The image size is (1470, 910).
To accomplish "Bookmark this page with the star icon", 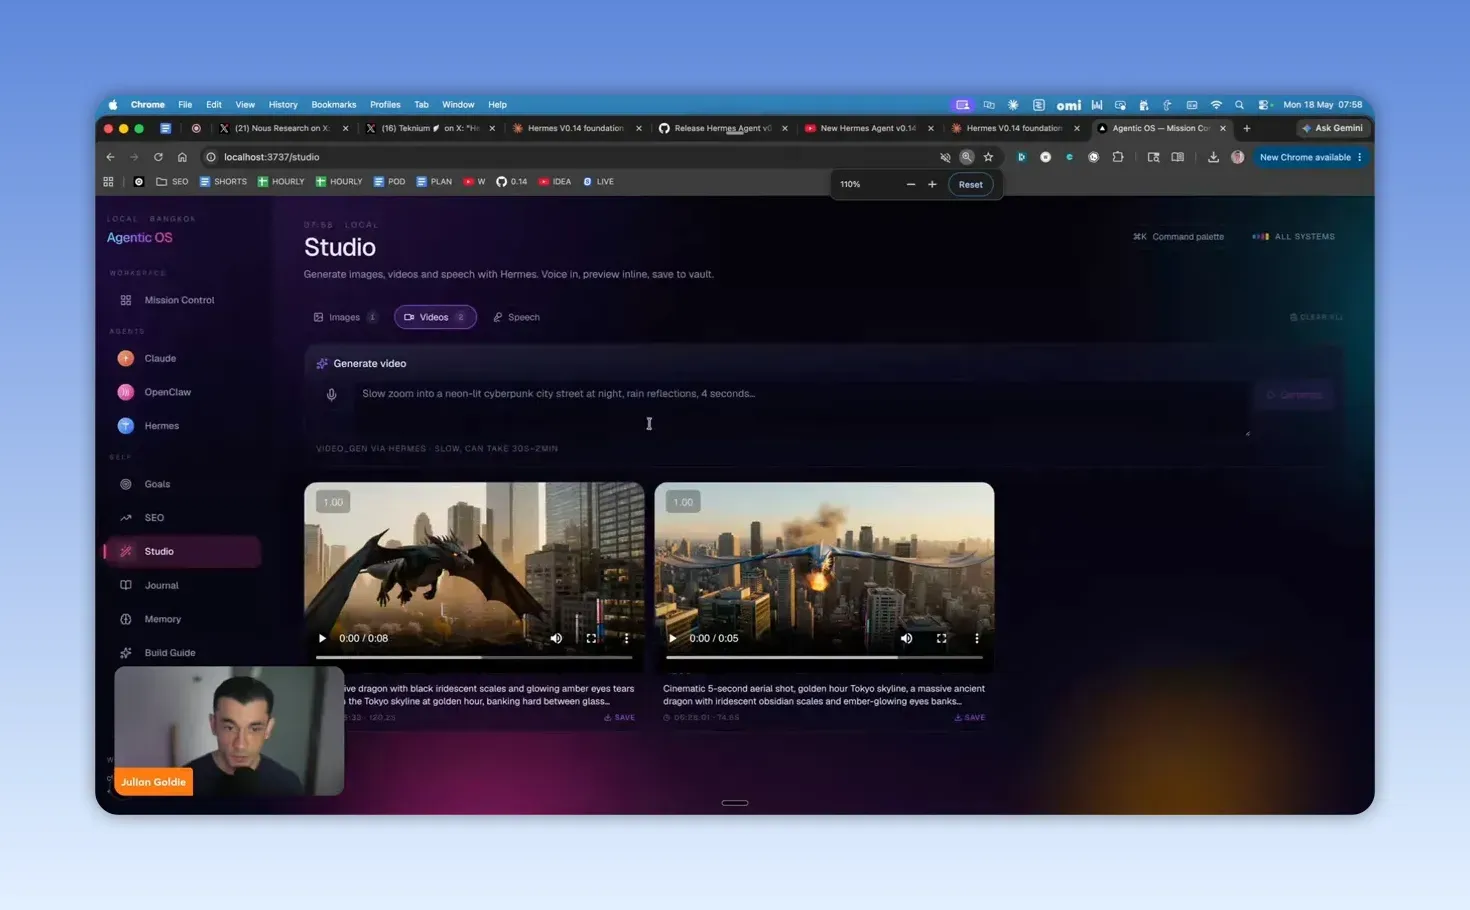I will coord(988,157).
